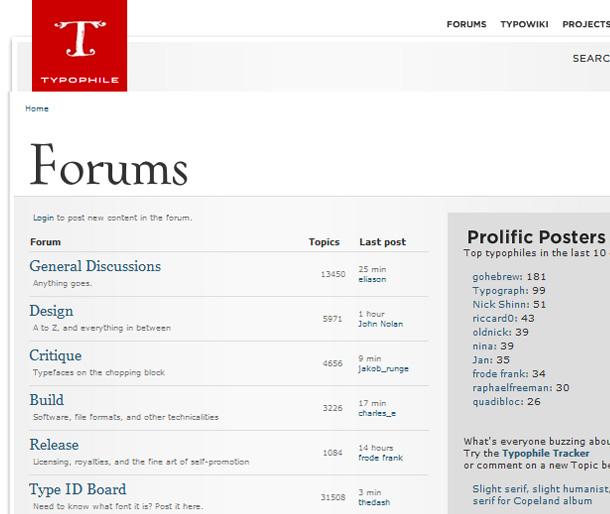Click topic count 3226

(x=332, y=408)
